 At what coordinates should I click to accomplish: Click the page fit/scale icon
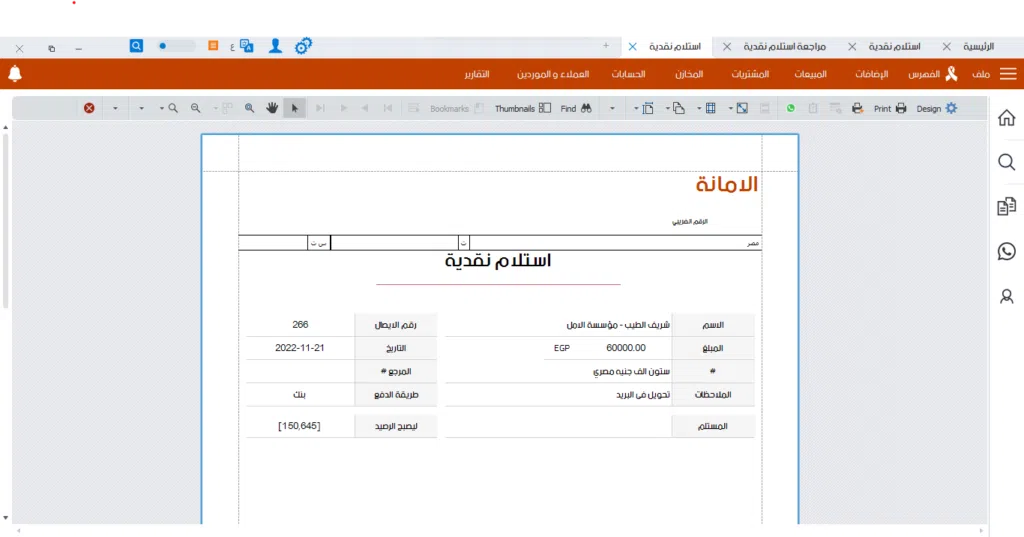743,108
